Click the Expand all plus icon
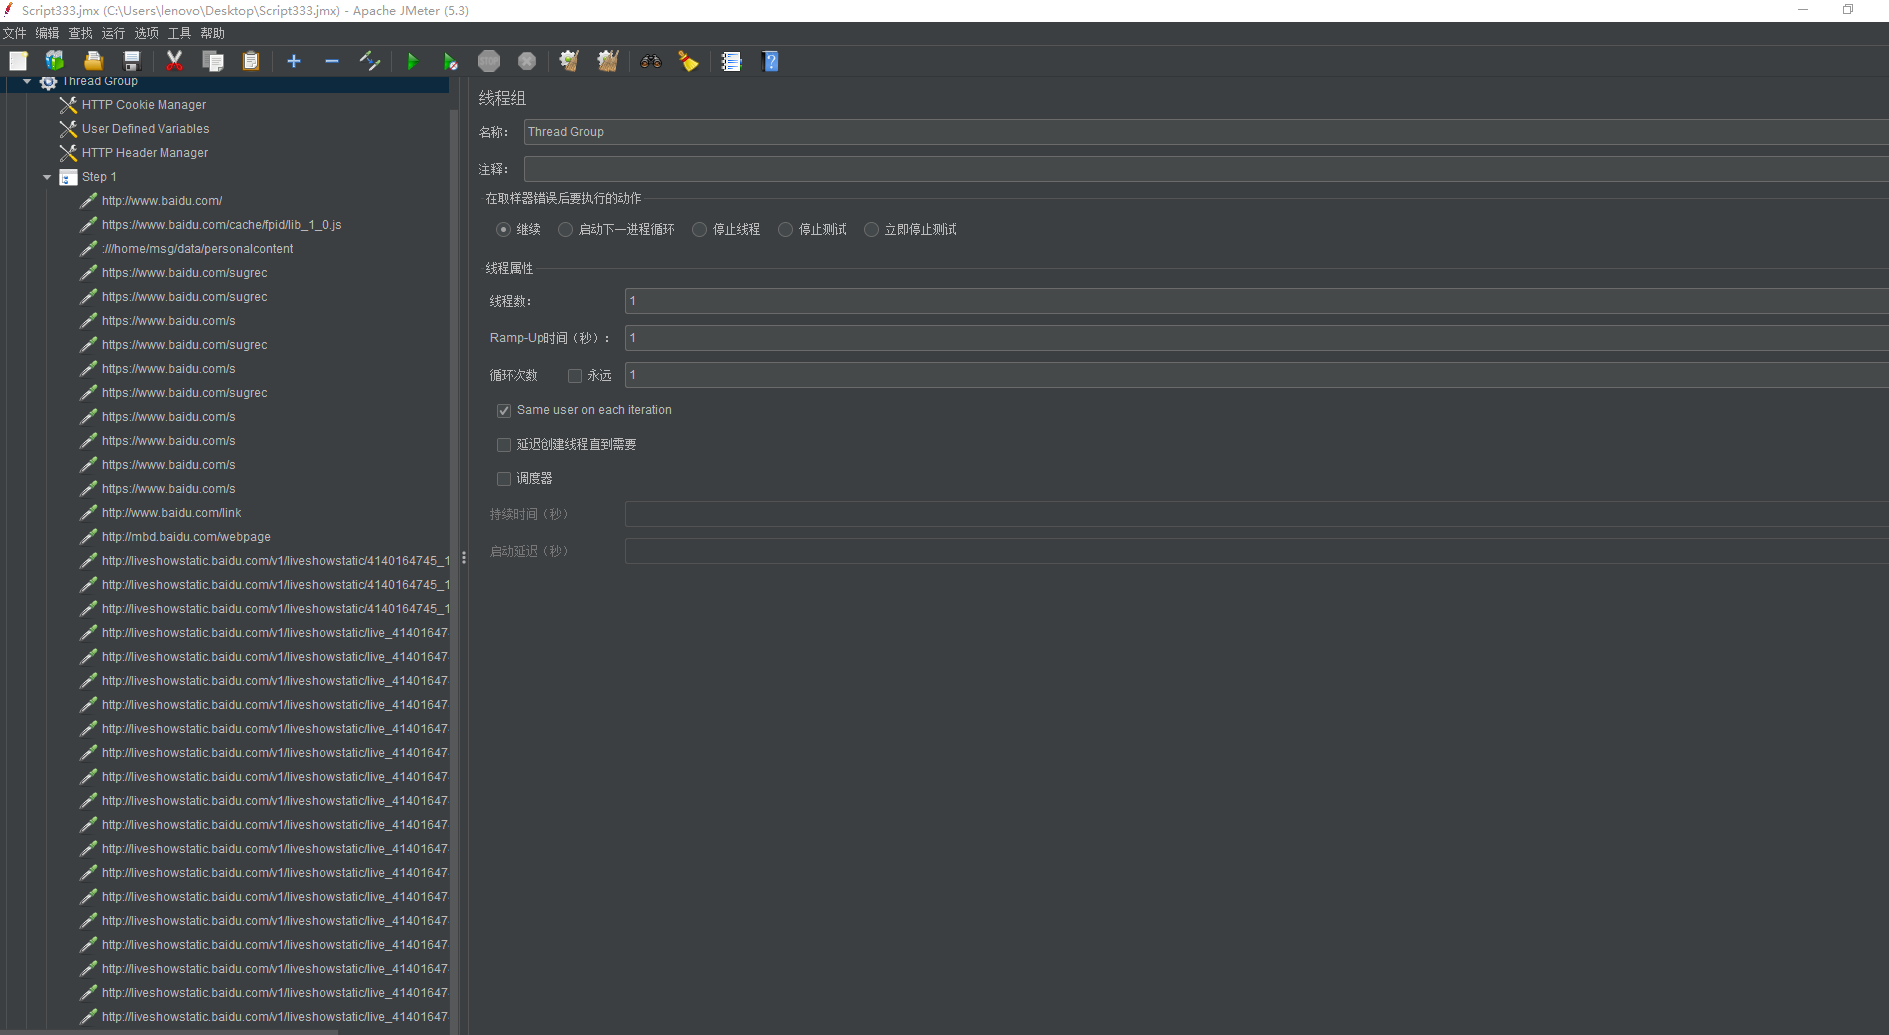 [x=294, y=61]
